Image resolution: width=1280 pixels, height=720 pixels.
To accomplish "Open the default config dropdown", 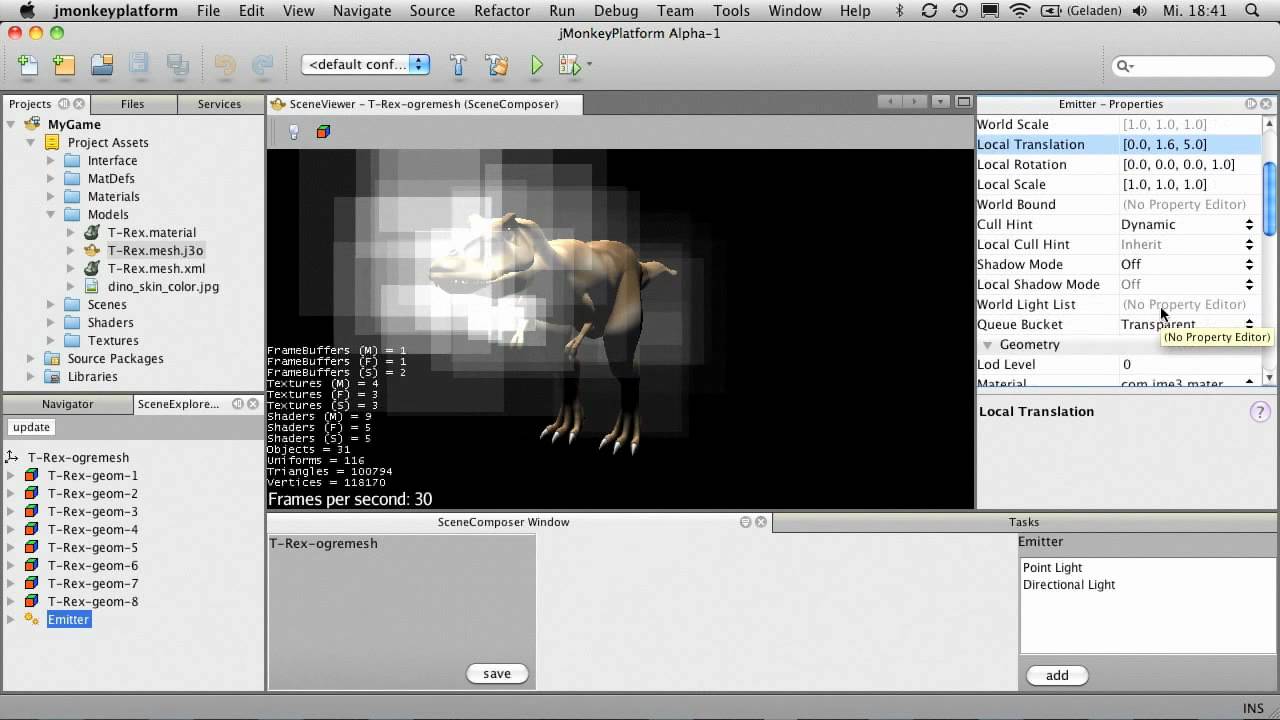I will pos(366,65).
